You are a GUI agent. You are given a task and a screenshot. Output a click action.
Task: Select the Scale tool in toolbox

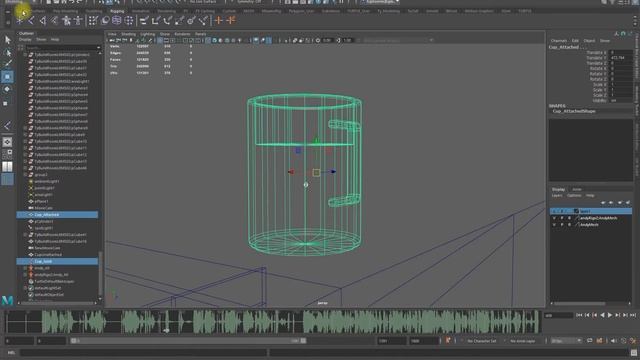point(6,103)
